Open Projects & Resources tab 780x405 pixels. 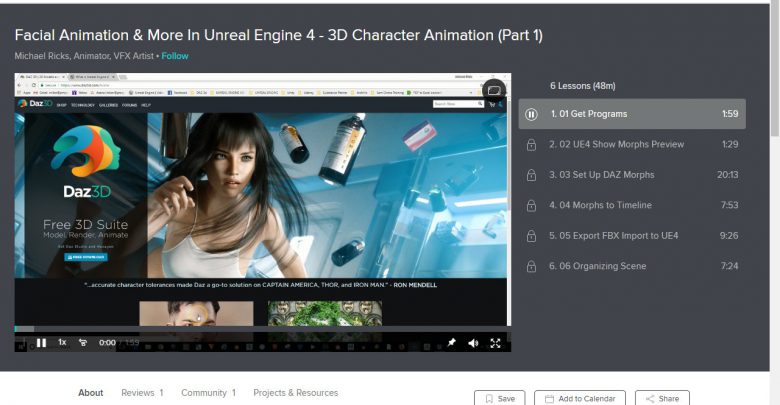click(x=295, y=393)
